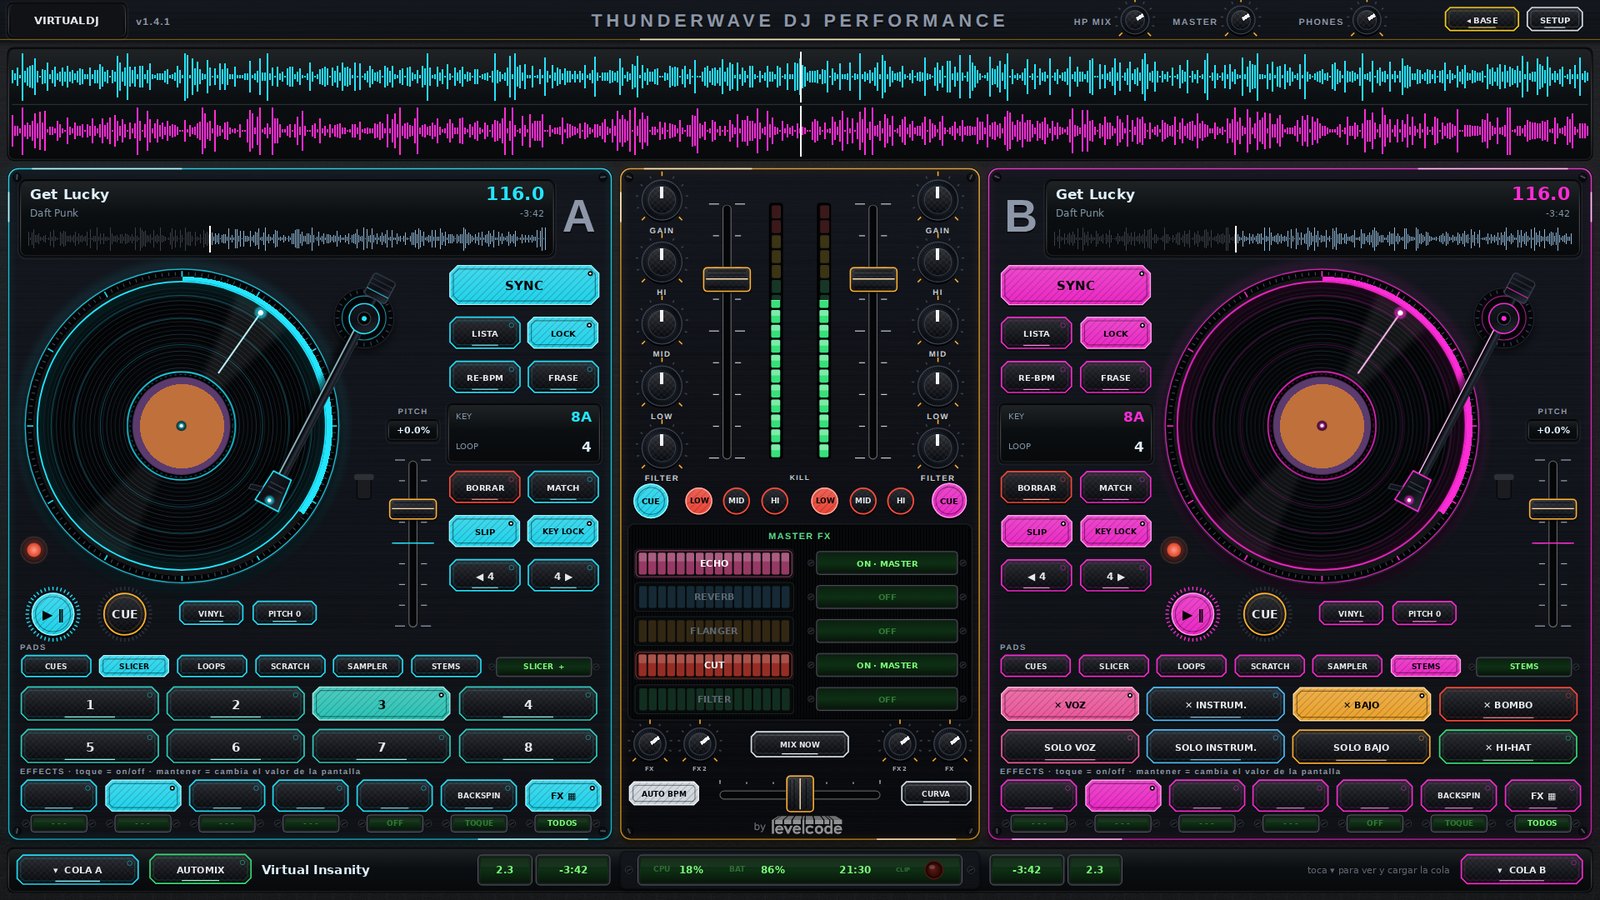Toggle the cyan headphone CUE button in mixer
1600x900 pixels.
click(x=651, y=501)
